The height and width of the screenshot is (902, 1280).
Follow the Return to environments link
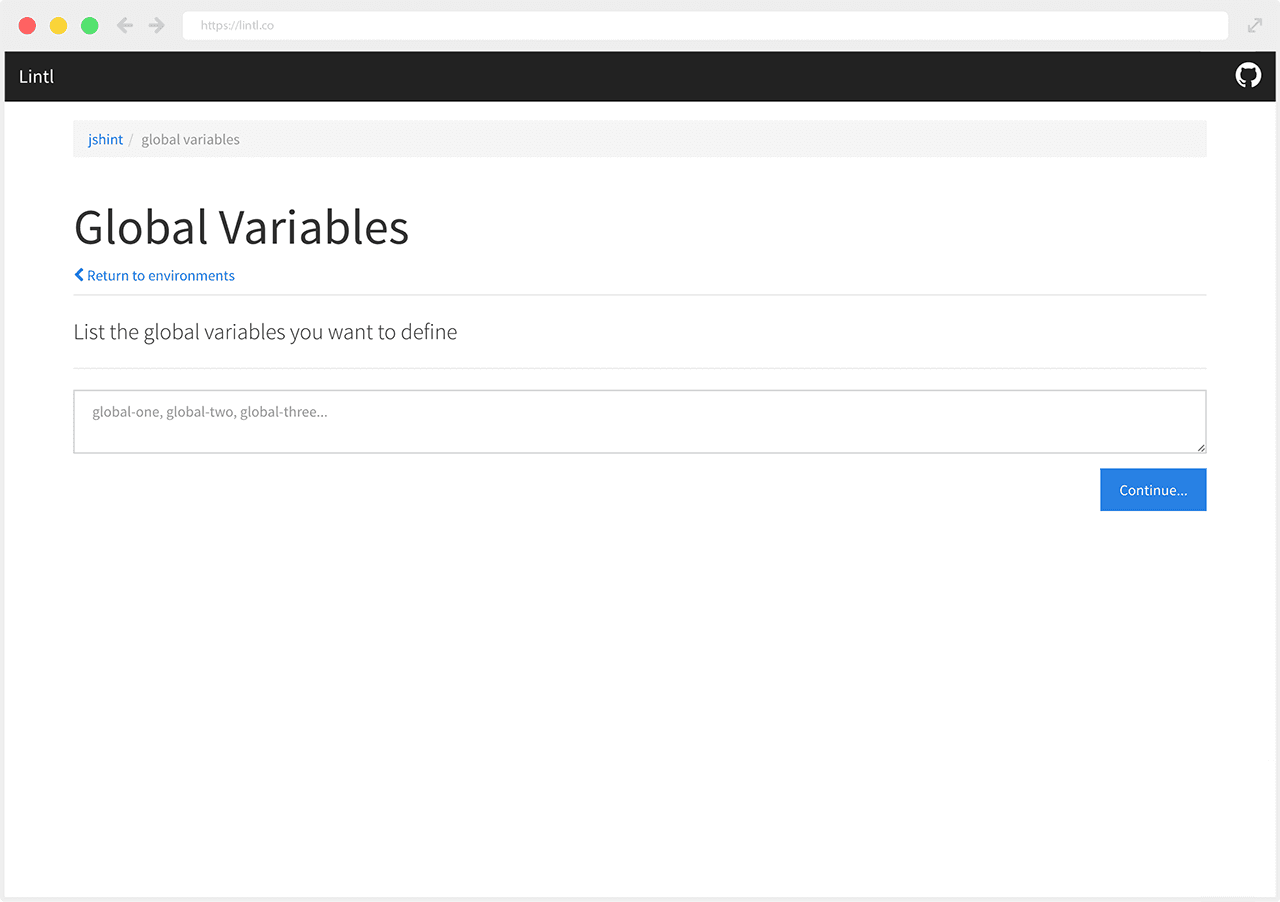(x=160, y=275)
